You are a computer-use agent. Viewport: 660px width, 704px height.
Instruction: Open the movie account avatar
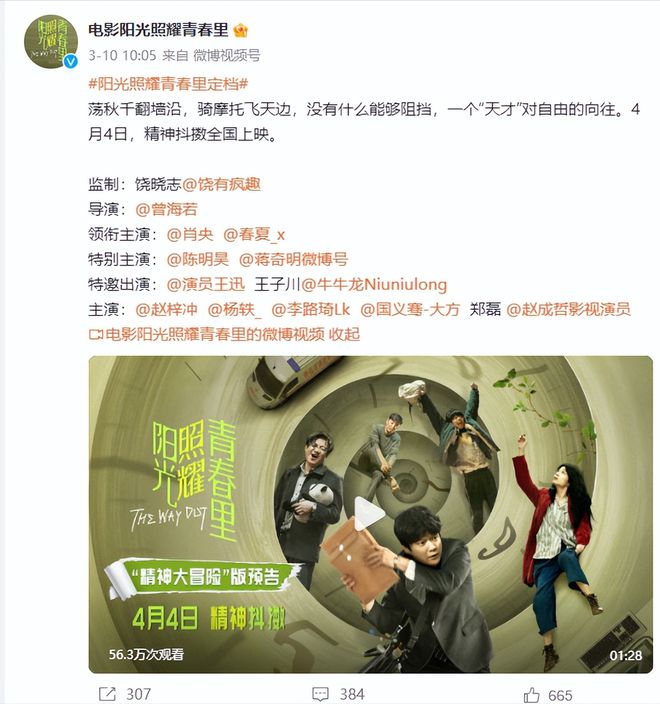pyautogui.click(x=50, y=41)
